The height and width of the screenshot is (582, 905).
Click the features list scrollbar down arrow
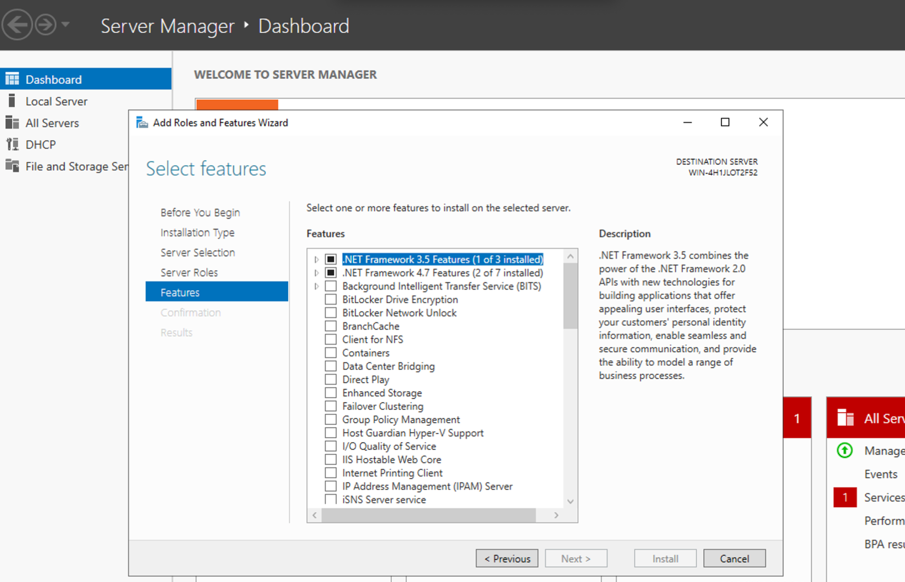(570, 499)
